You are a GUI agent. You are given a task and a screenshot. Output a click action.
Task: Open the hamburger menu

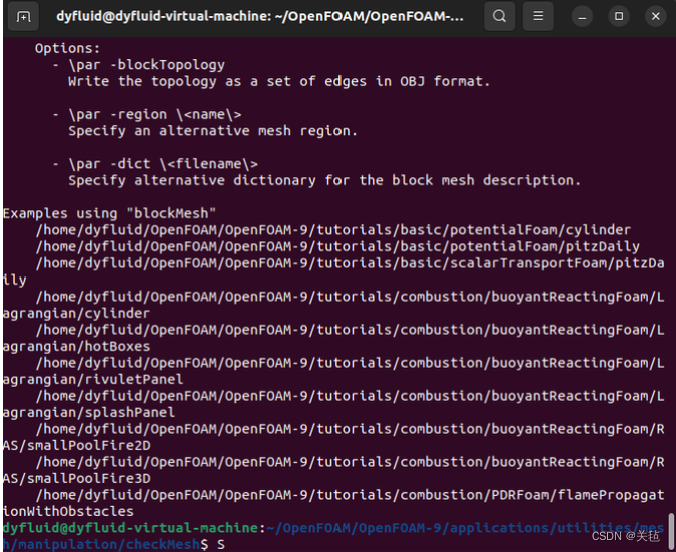pos(538,16)
